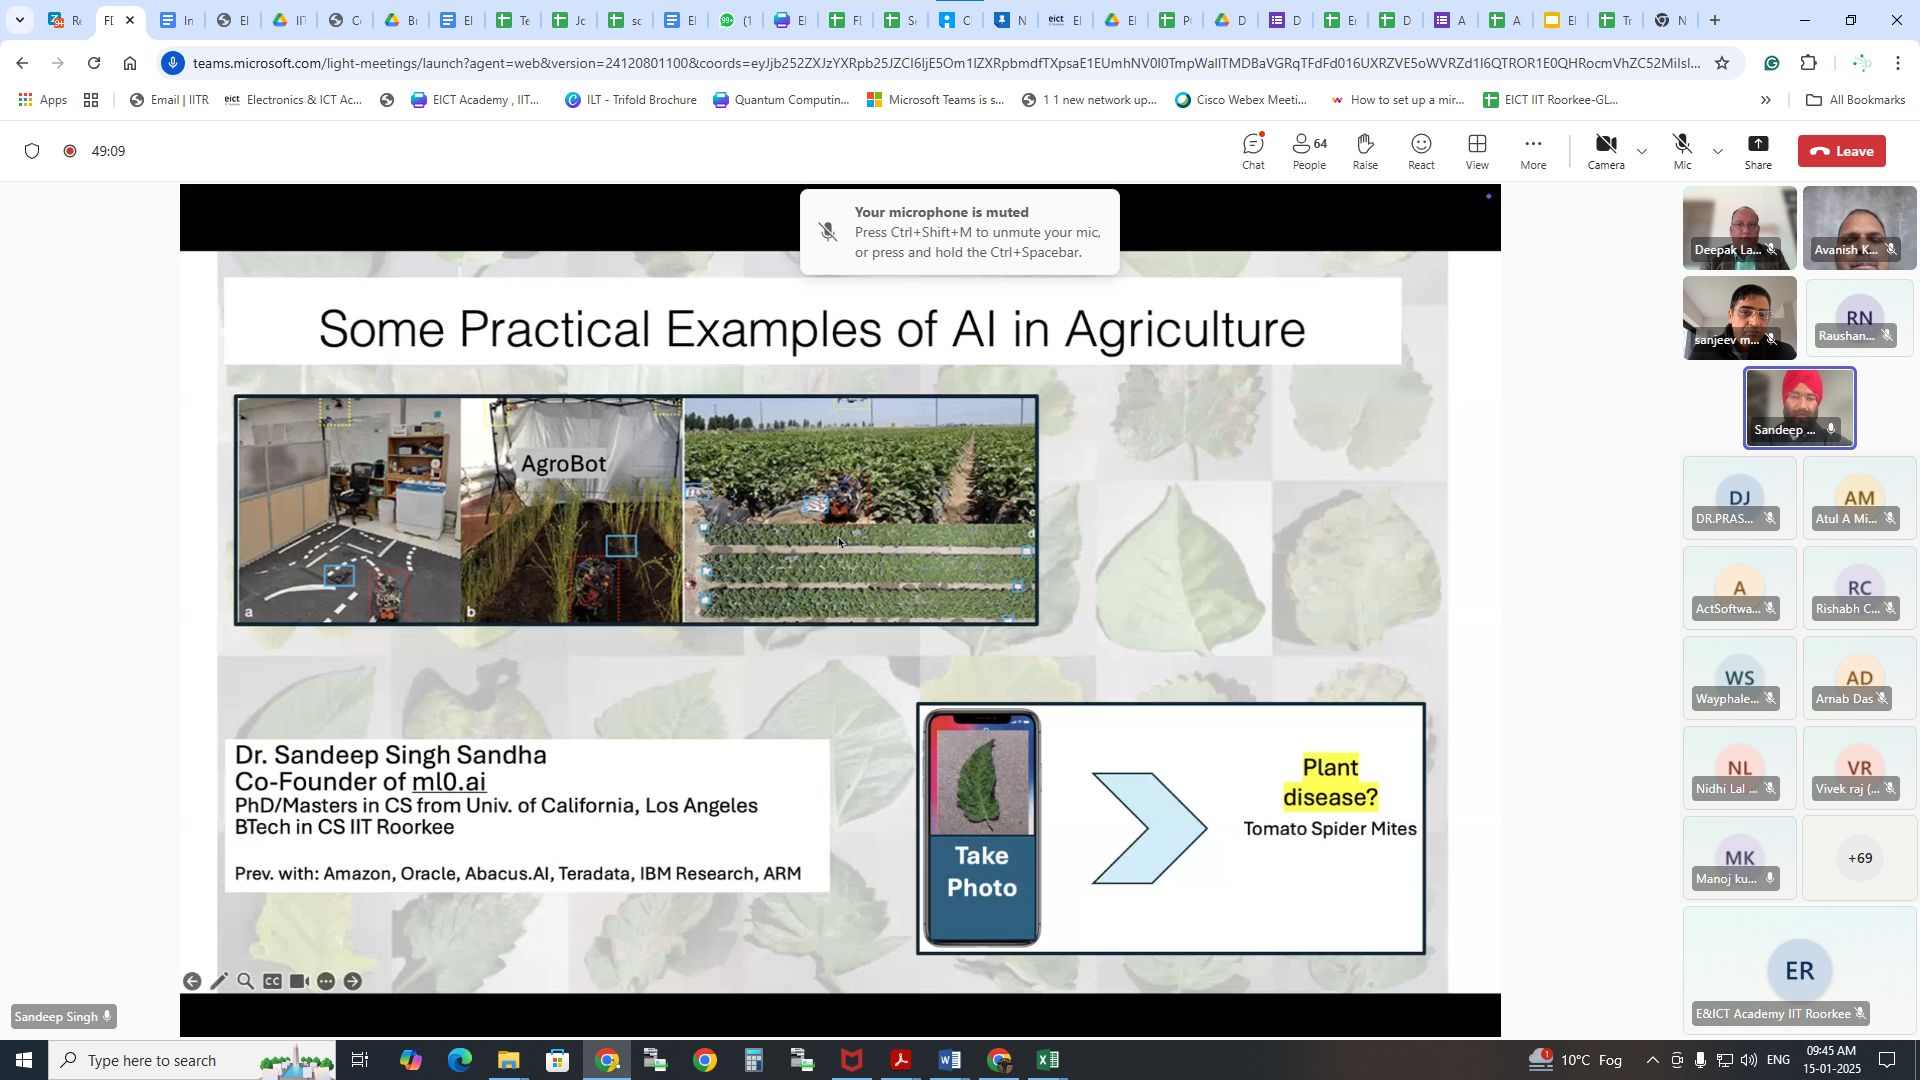Screen dimensions: 1920x1080
Task: Open the meeting Chat panel
Action: 1253,151
